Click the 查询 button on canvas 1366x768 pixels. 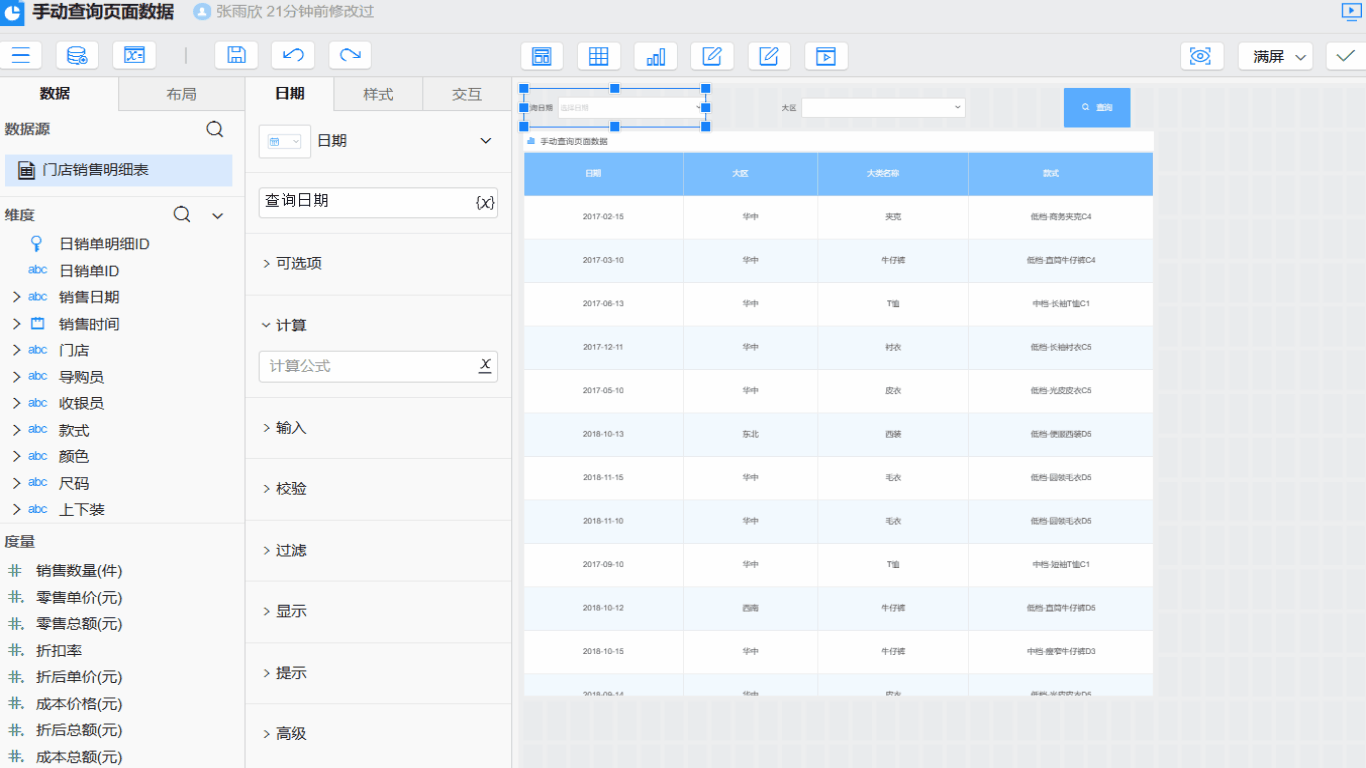coord(1097,107)
